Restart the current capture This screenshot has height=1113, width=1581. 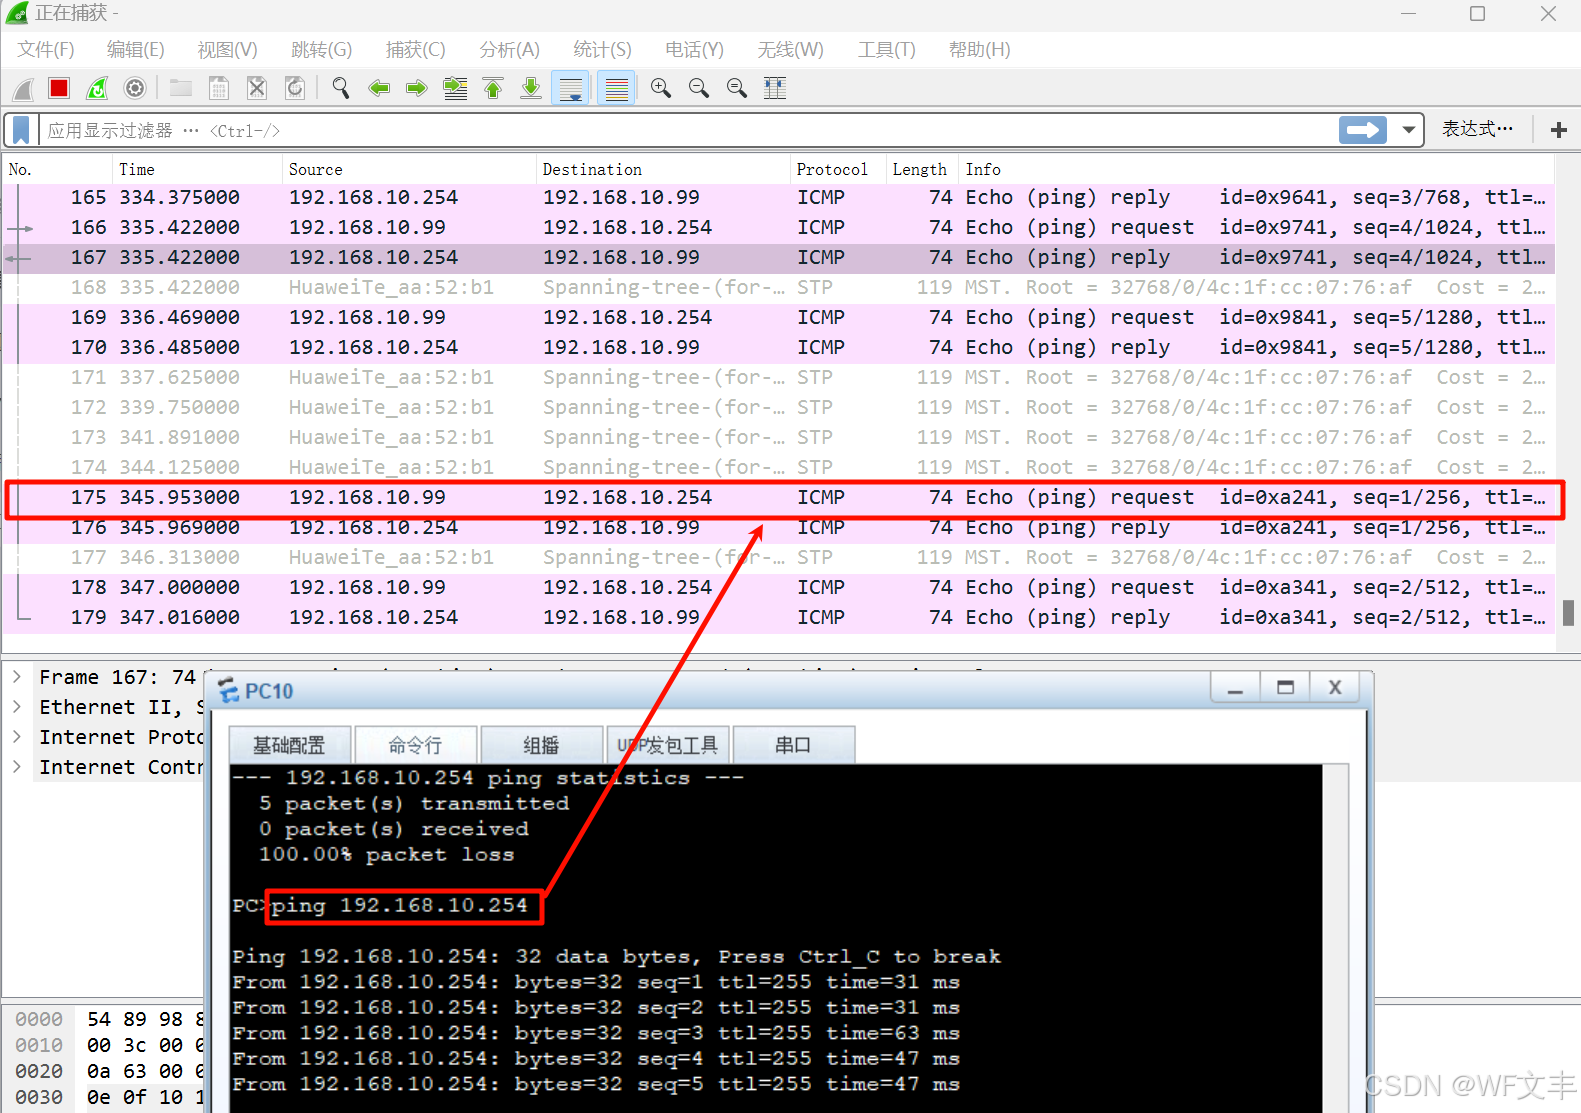click(x=97, y=89)
